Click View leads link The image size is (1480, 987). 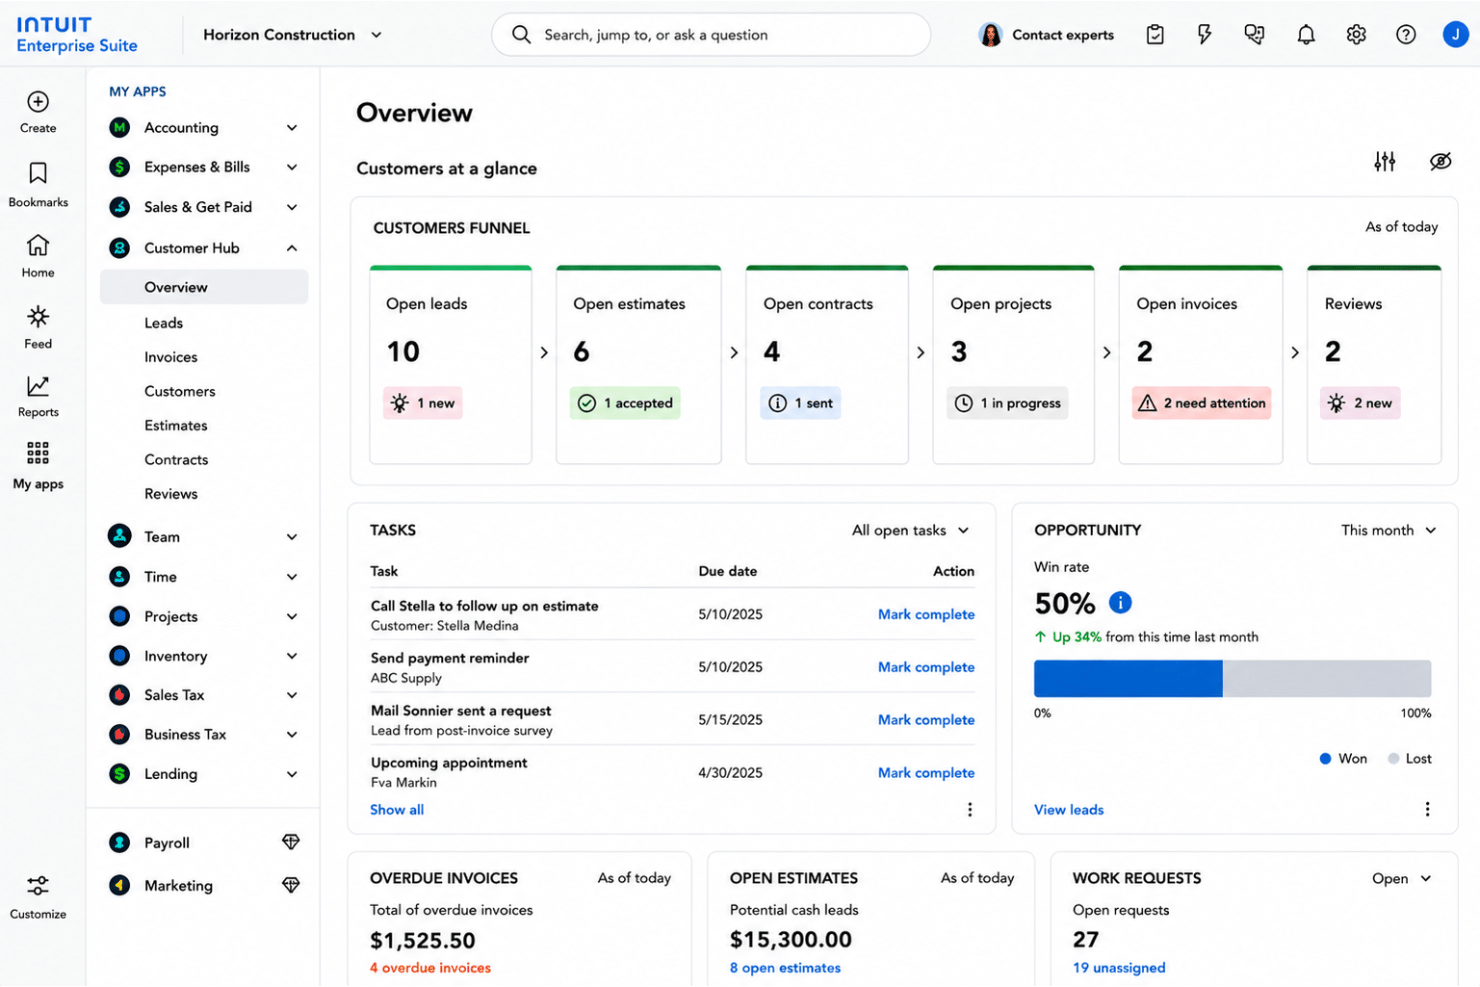1069,810
